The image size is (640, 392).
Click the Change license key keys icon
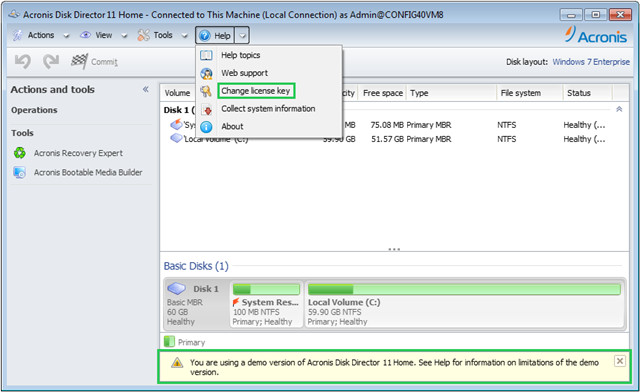click(207, 91)
